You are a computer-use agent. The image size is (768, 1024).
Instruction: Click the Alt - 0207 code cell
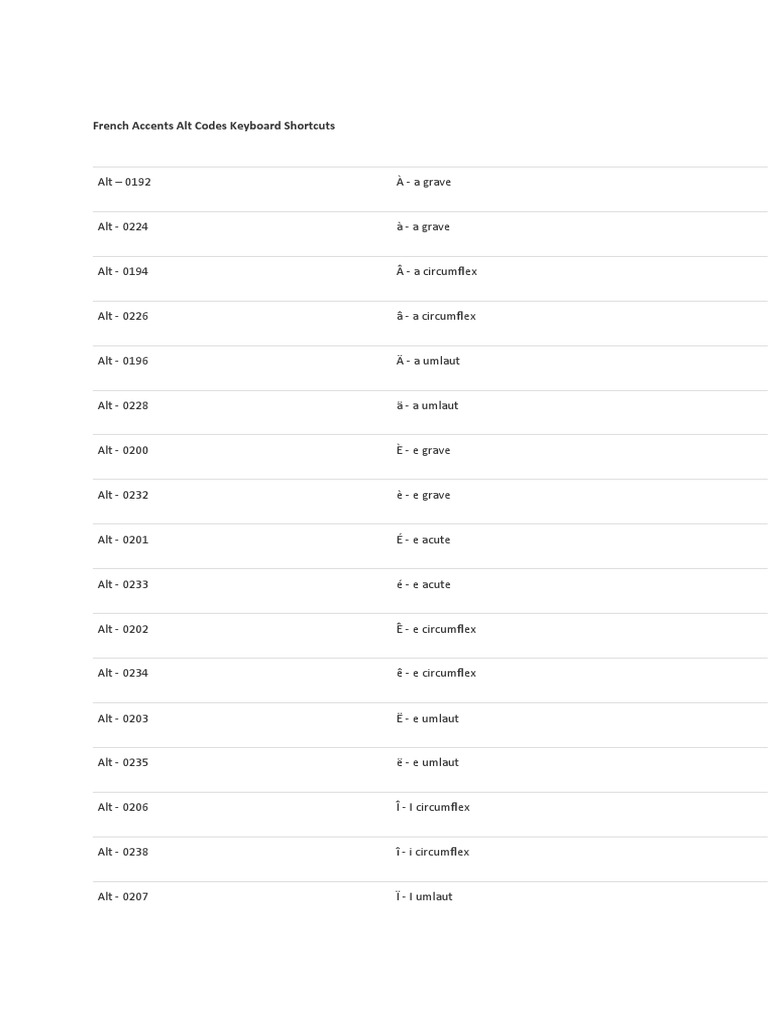pos(123,897)
